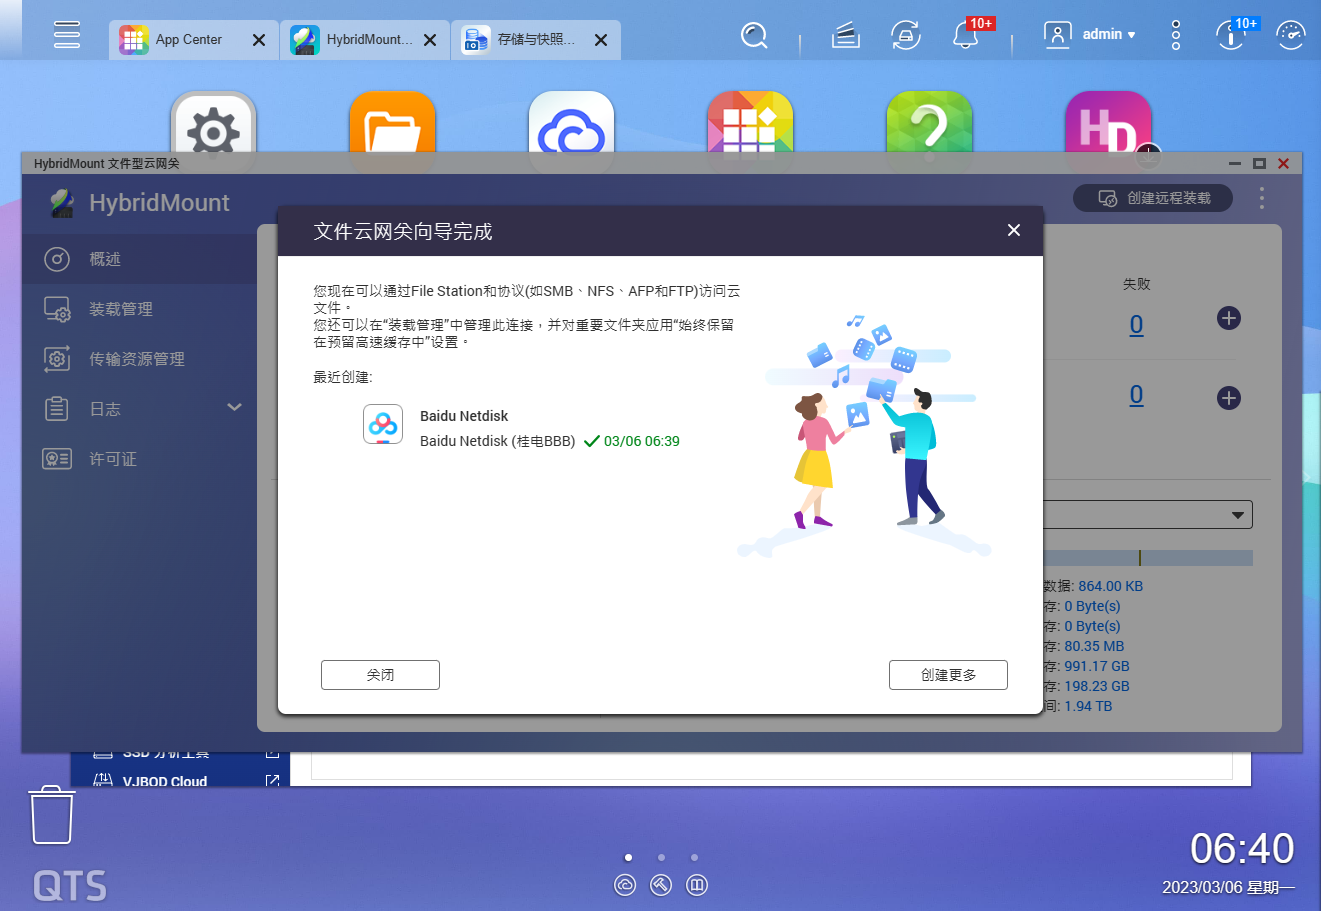This screenshot has width=1321, height=911.
Task: Go to the second desktop page dot
Action: pyautogui.click(x=661, y=857)
